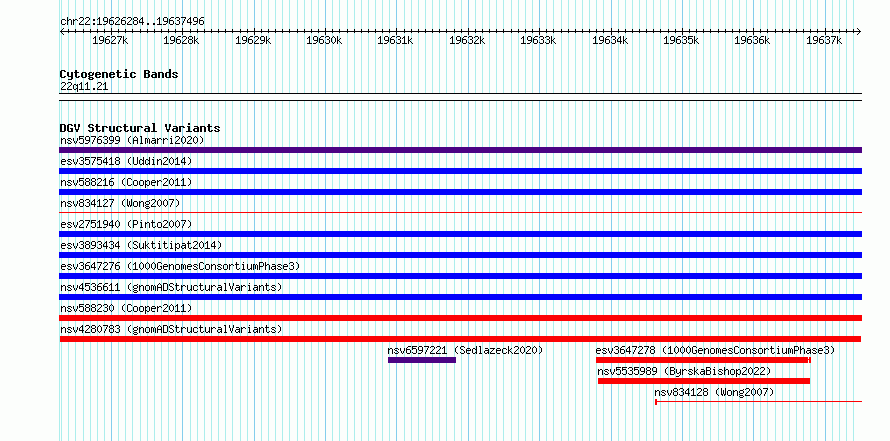Image resolution: width=890 pixels, height=441 pixels.
Task: Open nsv6597221 (Sedlazeck2020) label
Action: pyautogui.click(x=465, y=350)
